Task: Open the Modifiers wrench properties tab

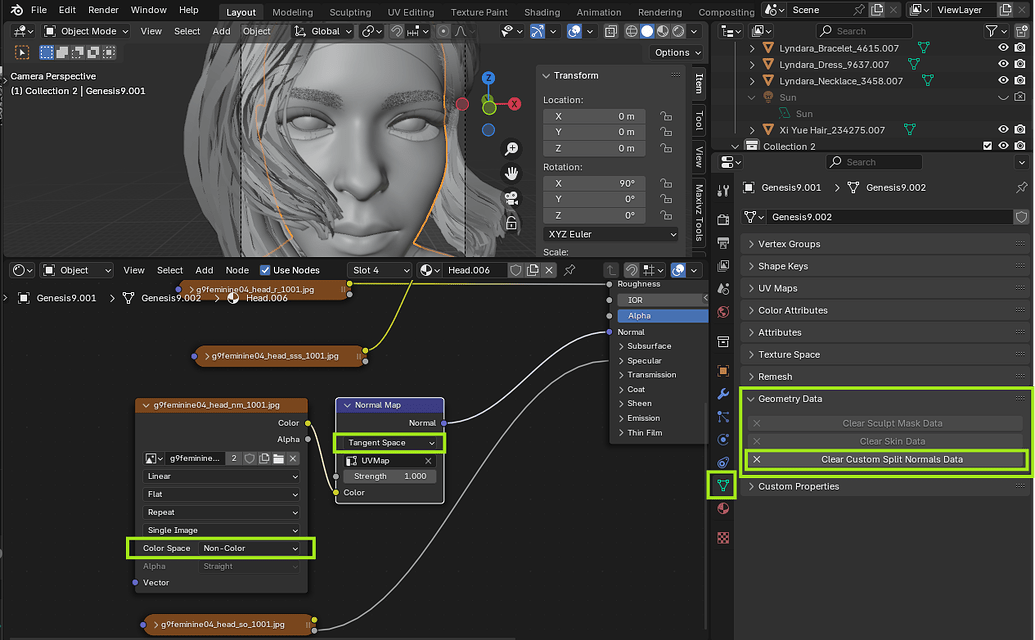Action: pyautogui.click(x=723, y=394)
